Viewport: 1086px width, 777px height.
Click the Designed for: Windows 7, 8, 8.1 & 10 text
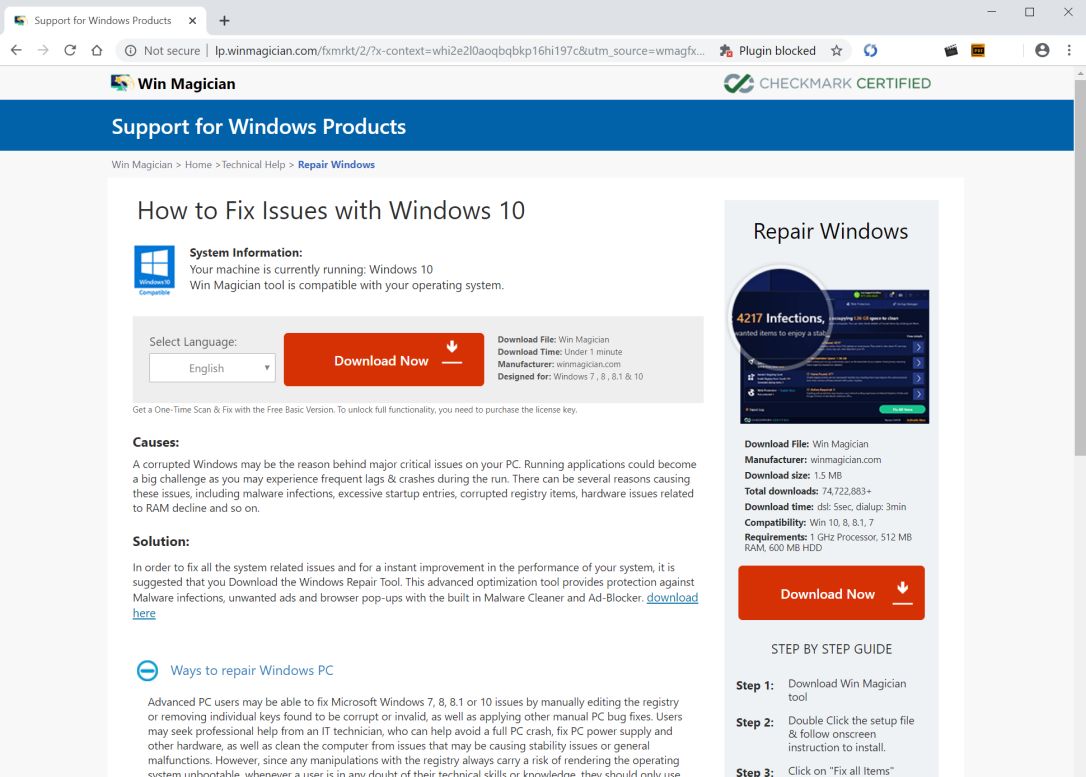click(570, 377)
